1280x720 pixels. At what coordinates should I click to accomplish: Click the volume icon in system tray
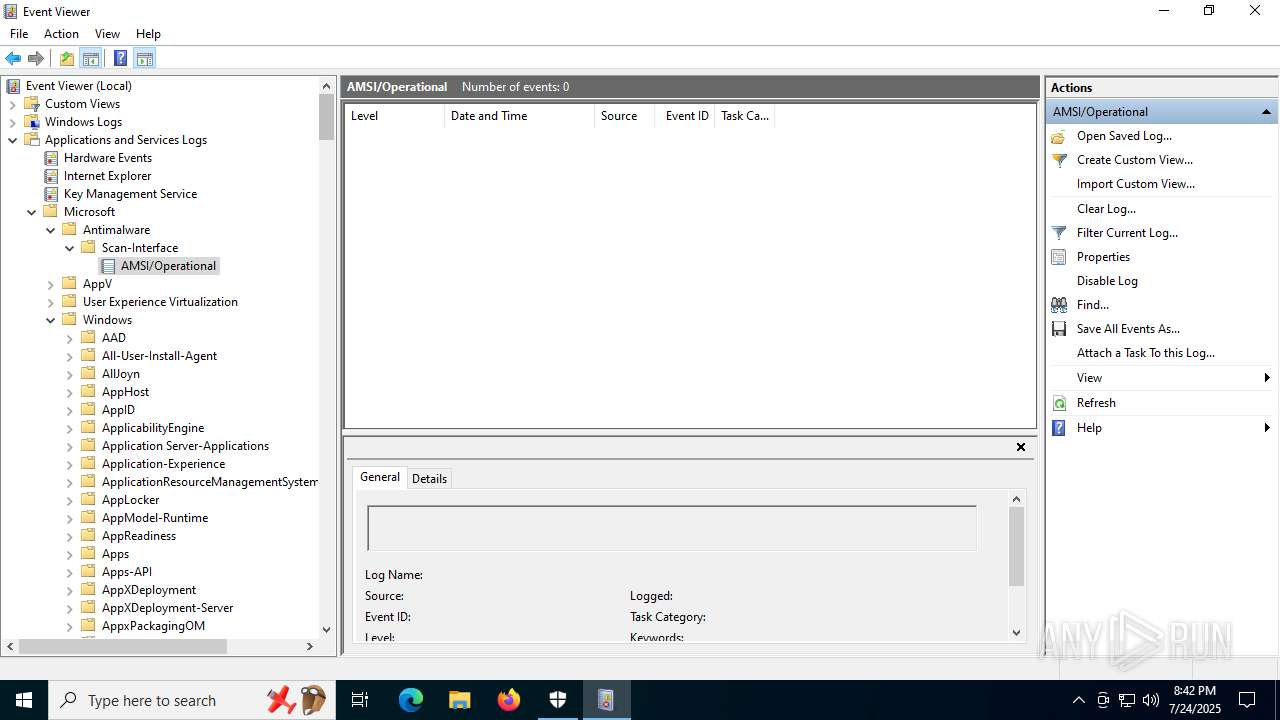(x=1151, y=700)
